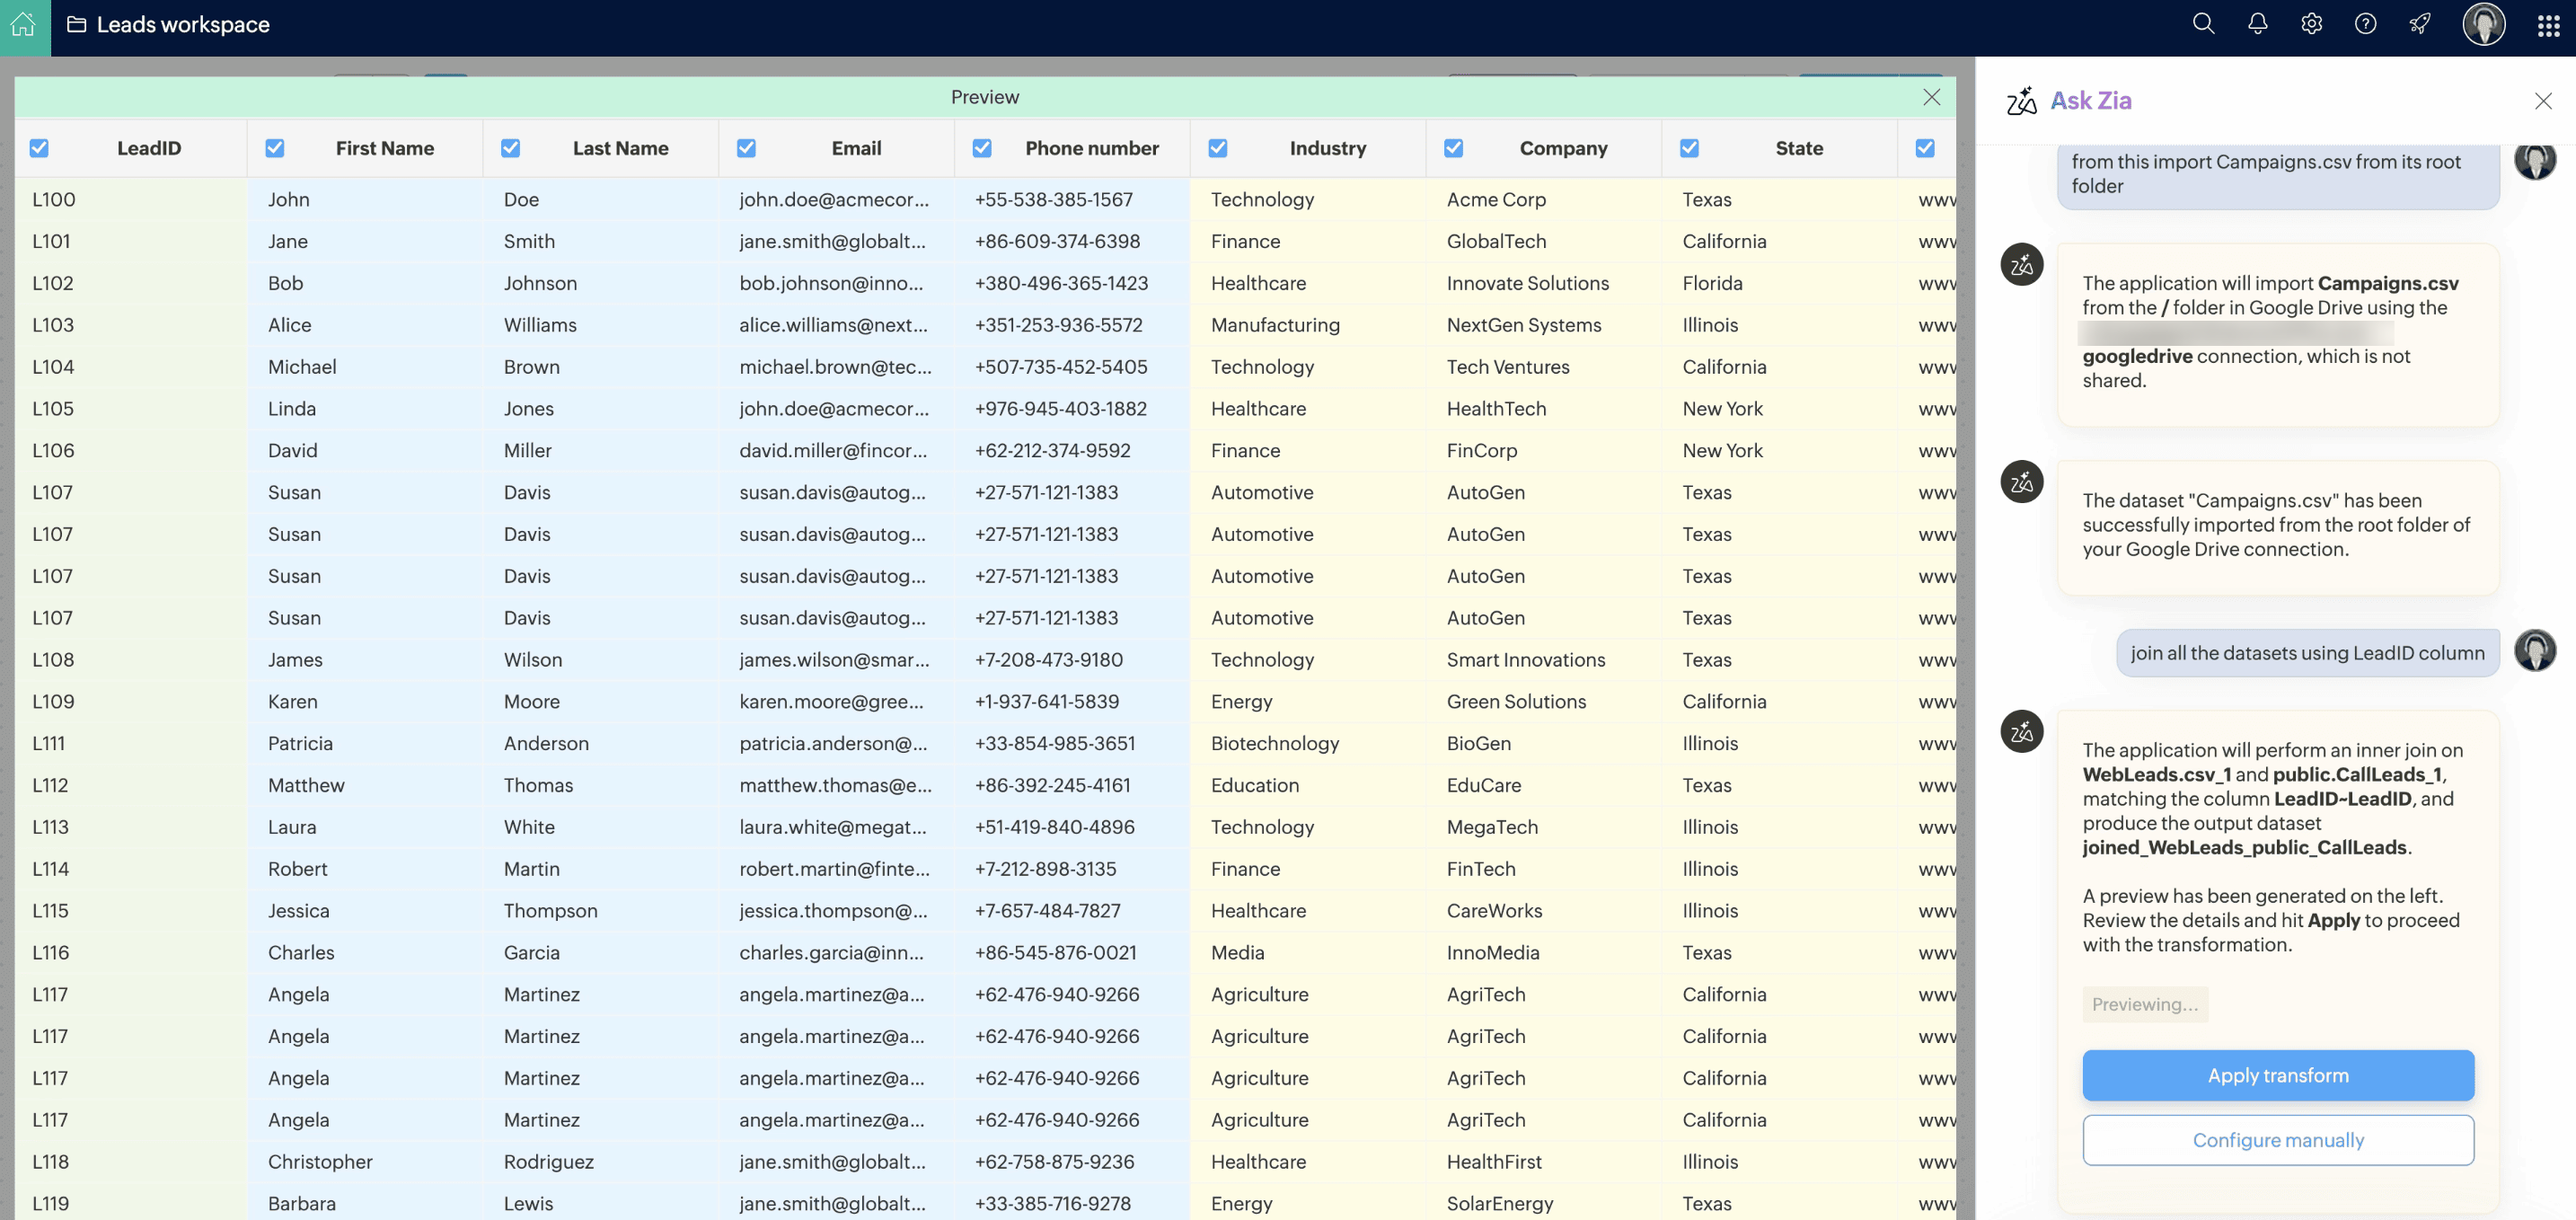The height and width of the screenshot is (1220, 2576).
Task: Open the apps grid launcher
Action: tap(2548, 26)
